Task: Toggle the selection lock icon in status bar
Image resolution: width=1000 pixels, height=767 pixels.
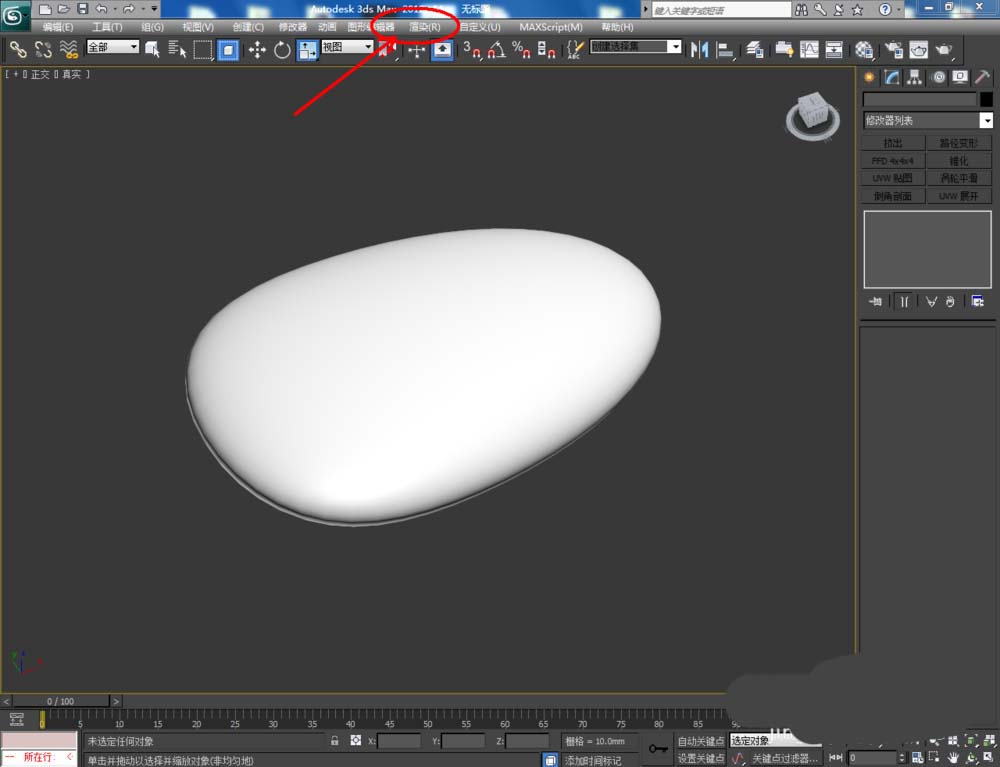Action: tap(335, 741)
